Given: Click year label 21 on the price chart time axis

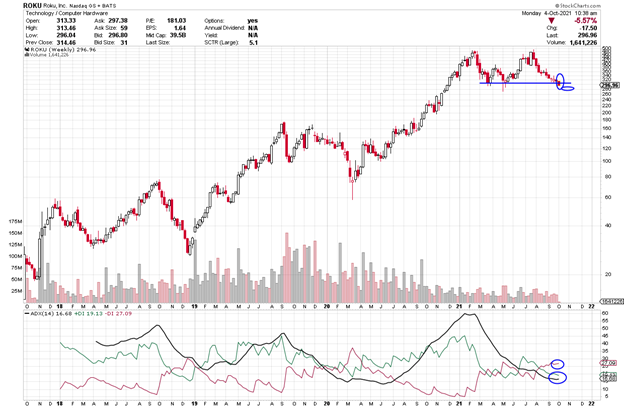Looking at the screenshot, I should [459, 306].
